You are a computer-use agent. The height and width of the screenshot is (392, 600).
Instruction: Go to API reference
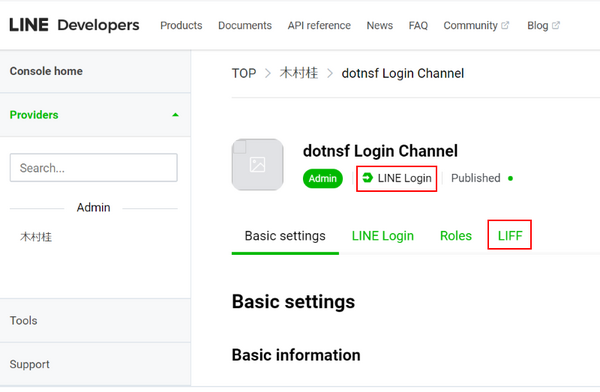point(319,25)
